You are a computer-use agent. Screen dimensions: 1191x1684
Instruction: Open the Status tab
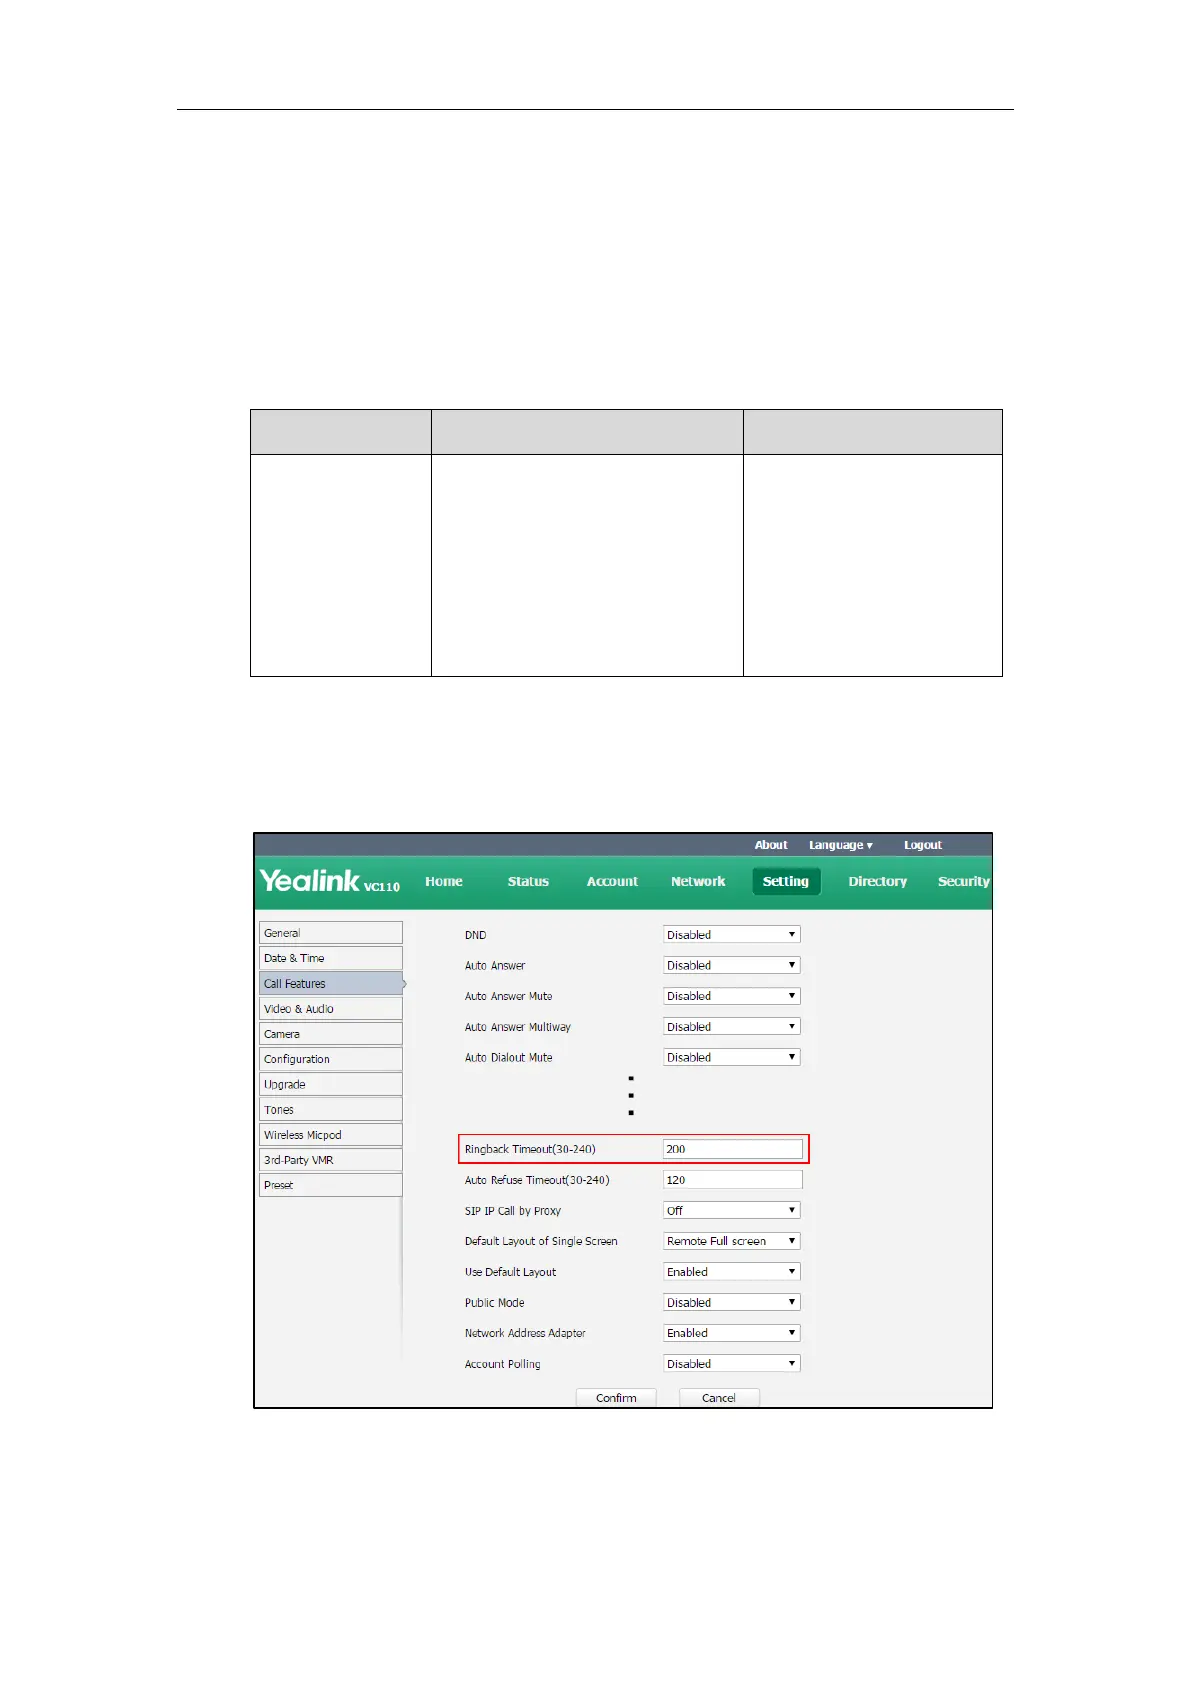[x=528, y=881]
